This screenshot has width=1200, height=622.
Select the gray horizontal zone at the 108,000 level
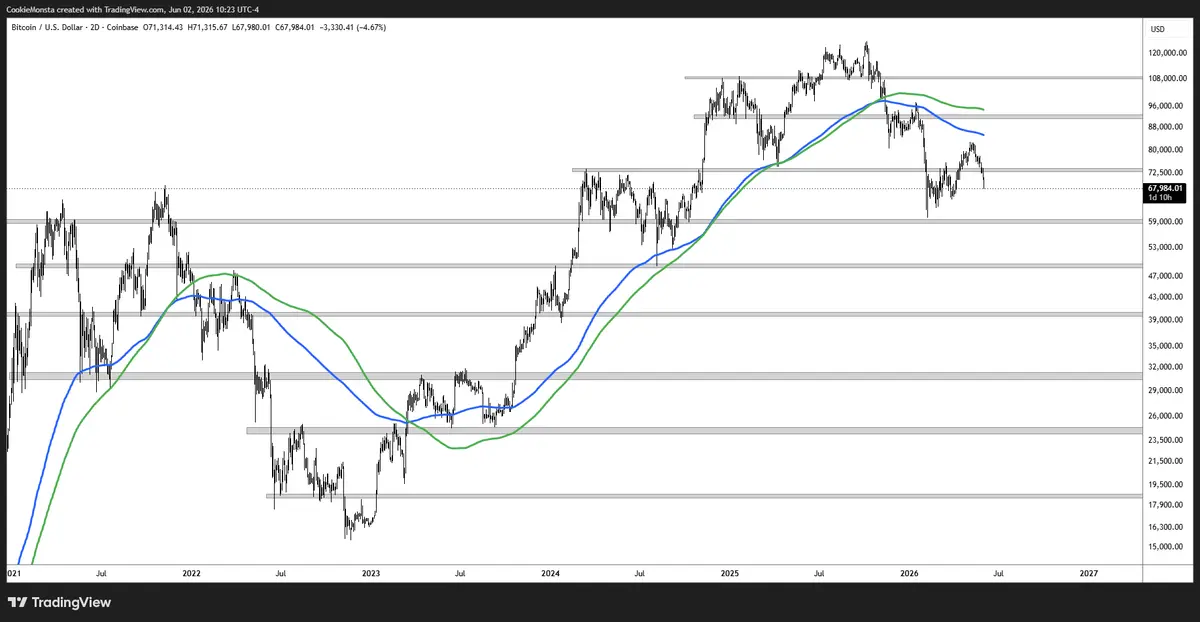[913, 77]
